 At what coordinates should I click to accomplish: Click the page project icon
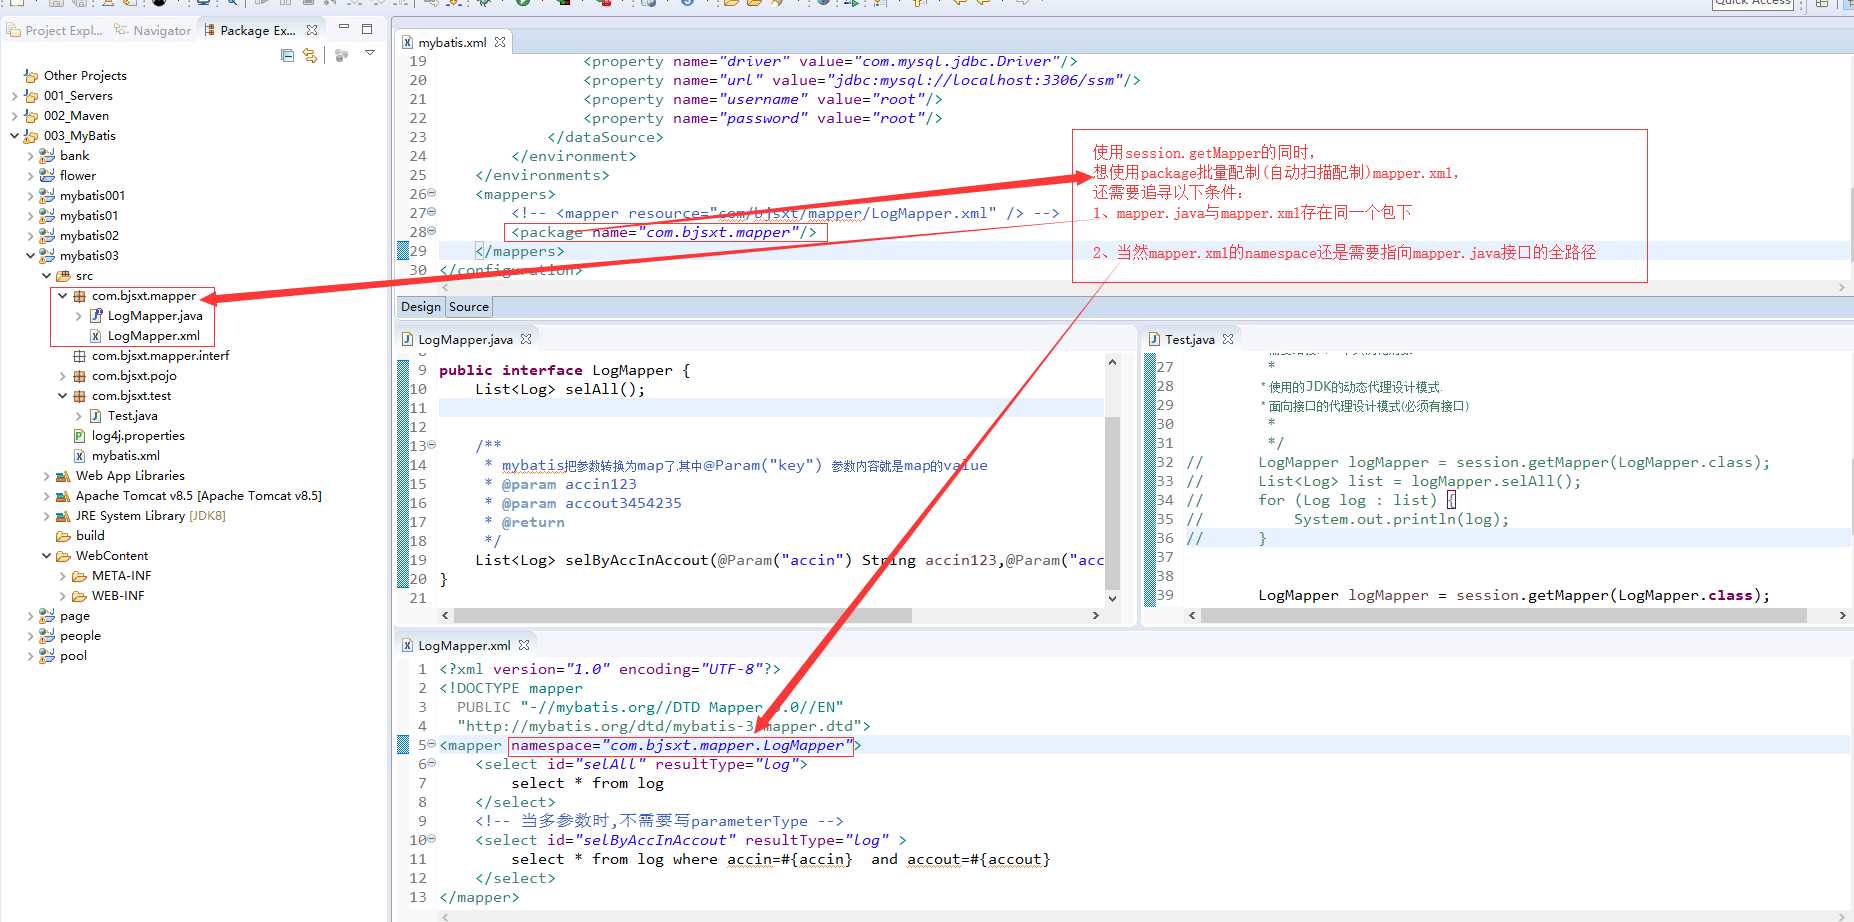pos(47,616)
